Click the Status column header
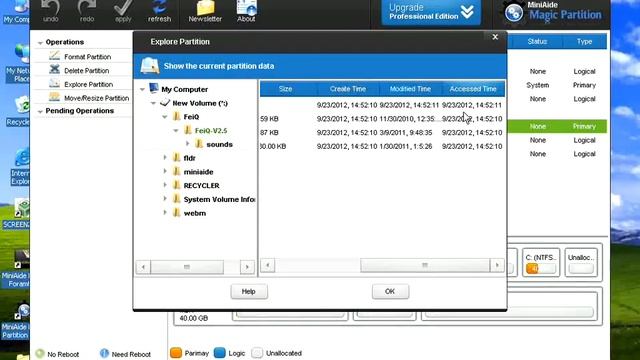The width and height of the screenshot is (640, 360). pos(537,42)
